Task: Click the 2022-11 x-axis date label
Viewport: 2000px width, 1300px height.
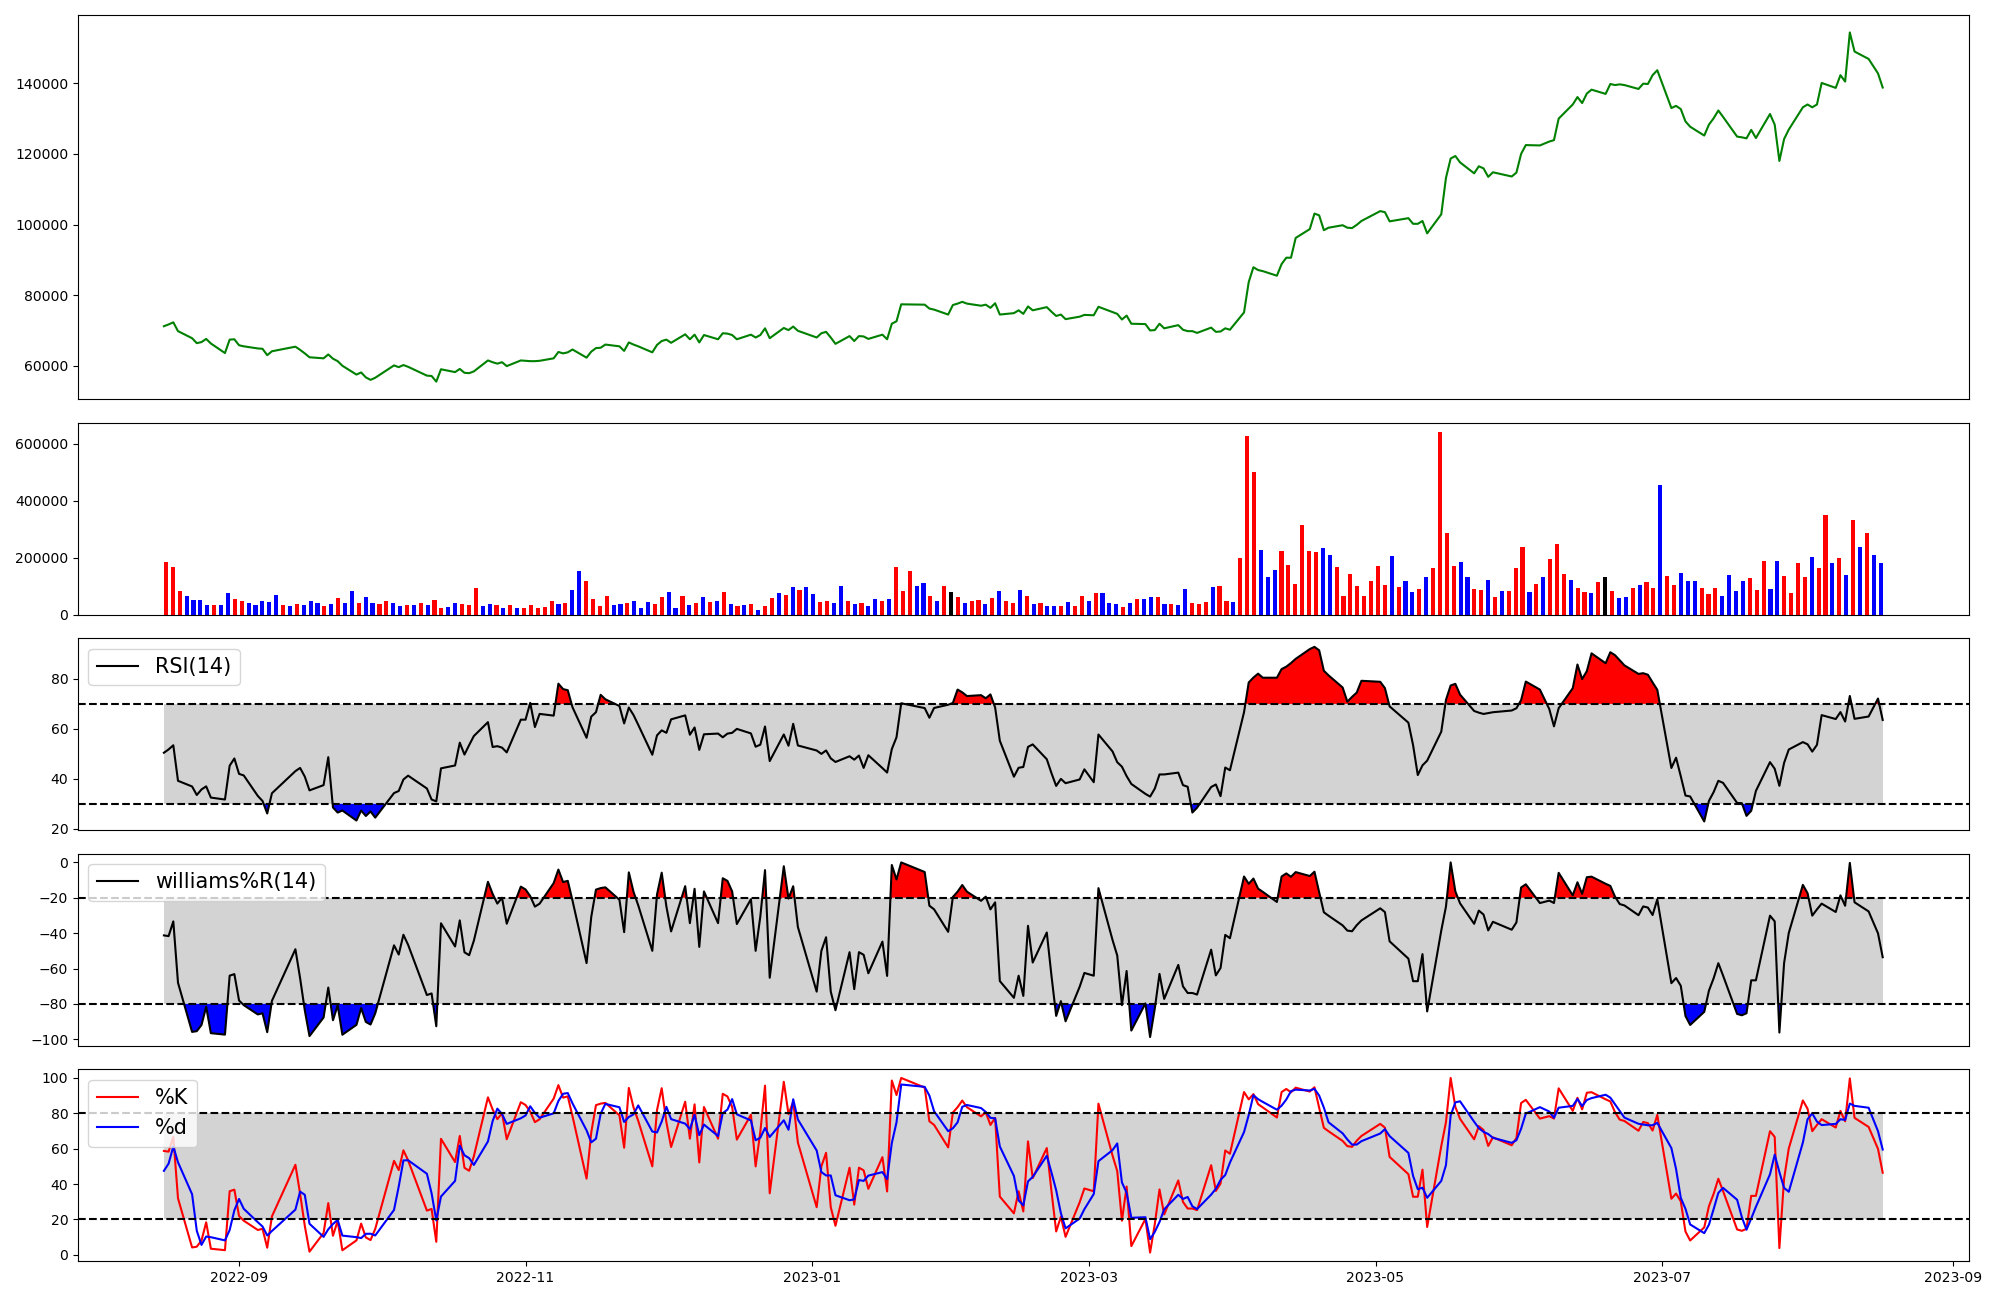Action: 526,1277
